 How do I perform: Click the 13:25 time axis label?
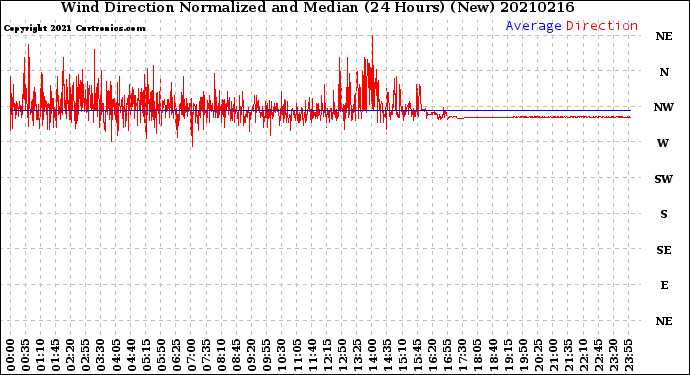tap(357, 355)
